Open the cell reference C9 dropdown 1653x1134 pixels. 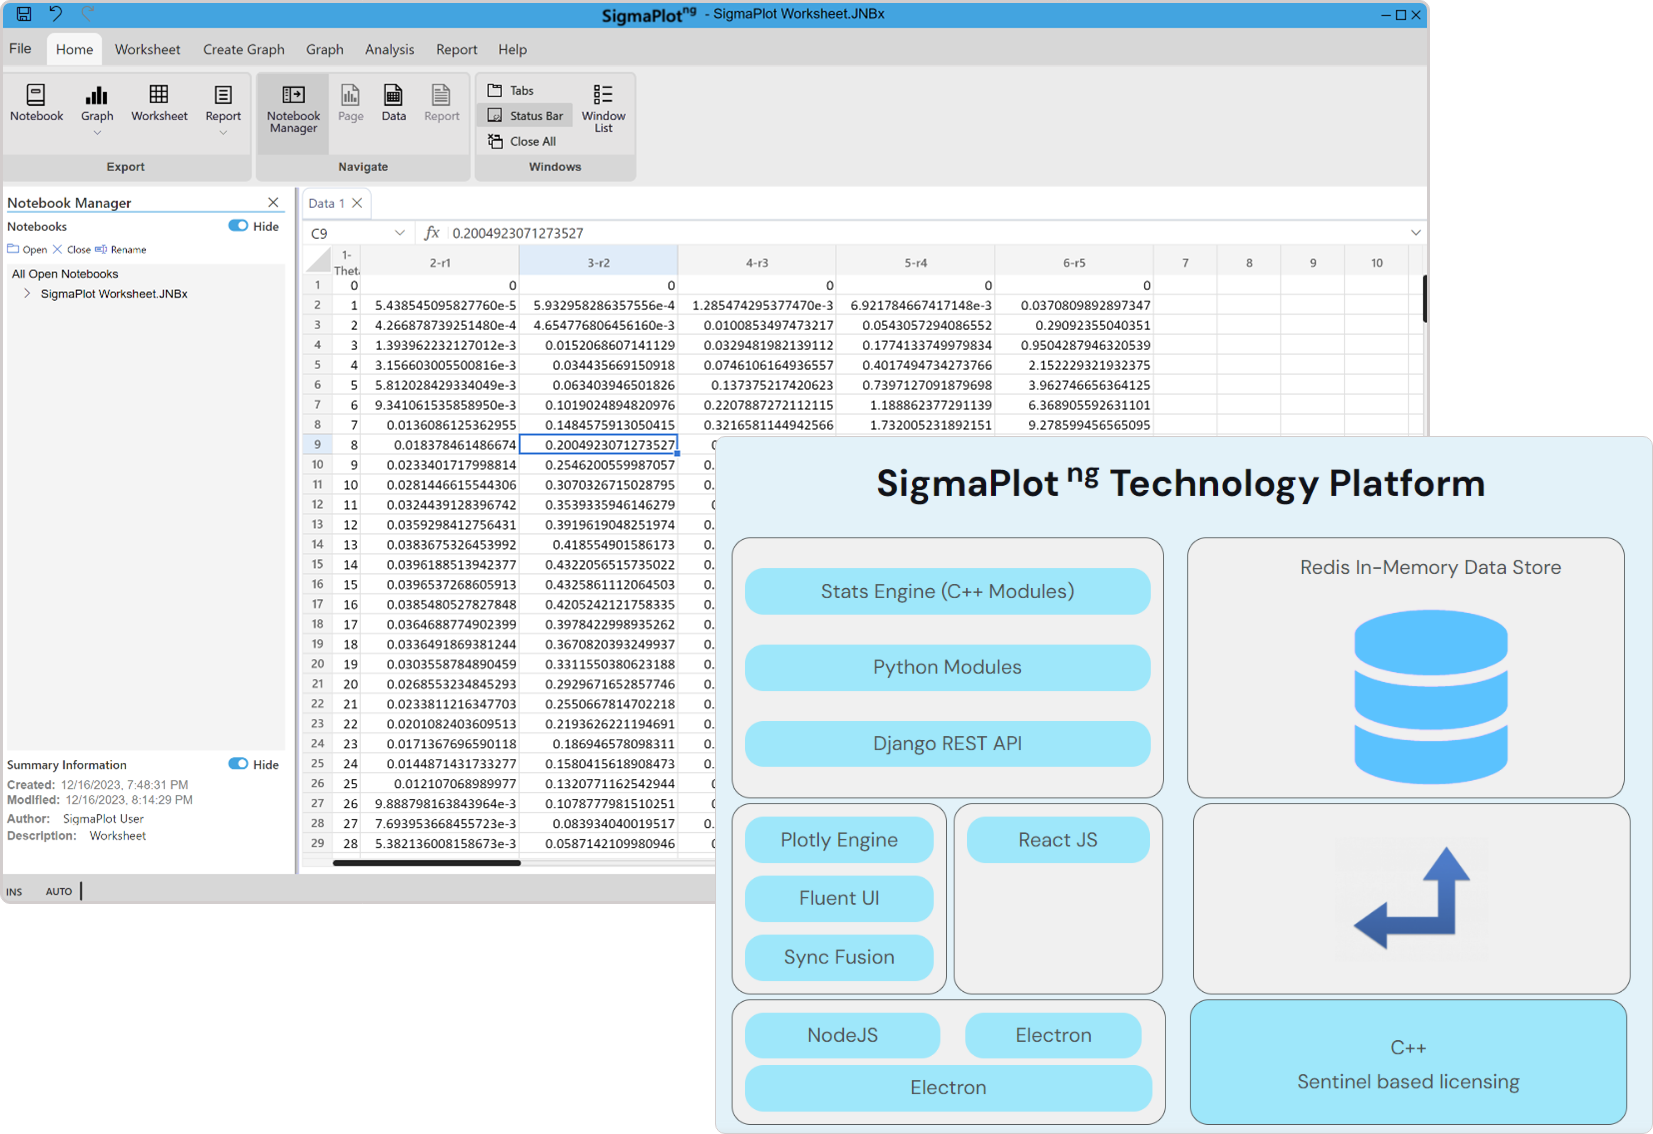tap(400, 233)
